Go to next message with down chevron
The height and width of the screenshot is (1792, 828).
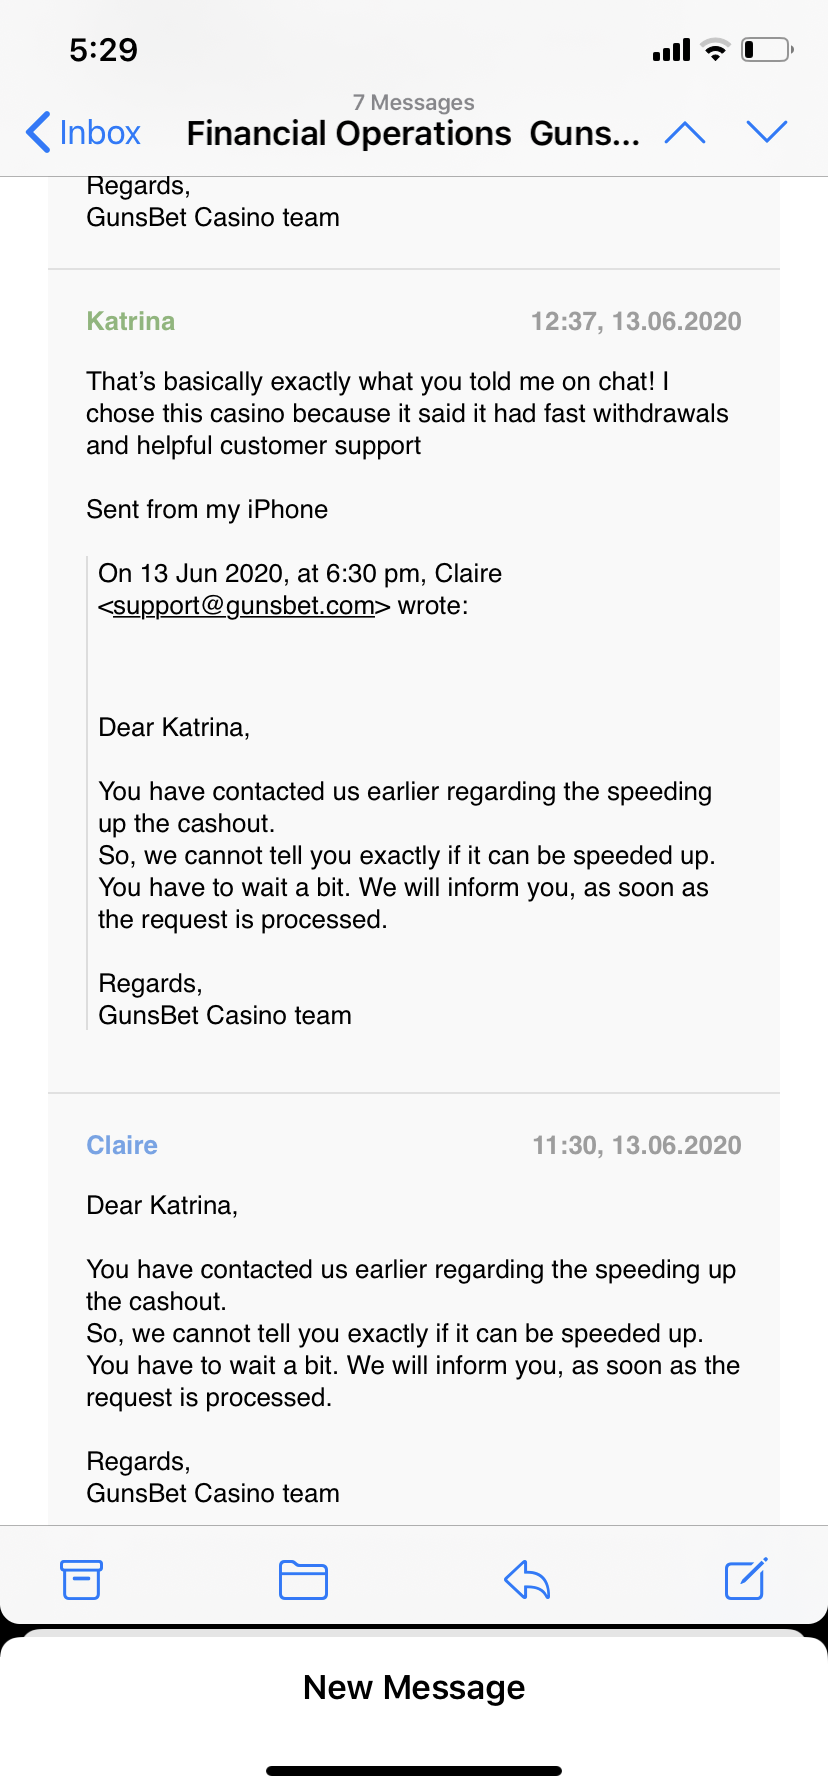click(x=767, y=131)
